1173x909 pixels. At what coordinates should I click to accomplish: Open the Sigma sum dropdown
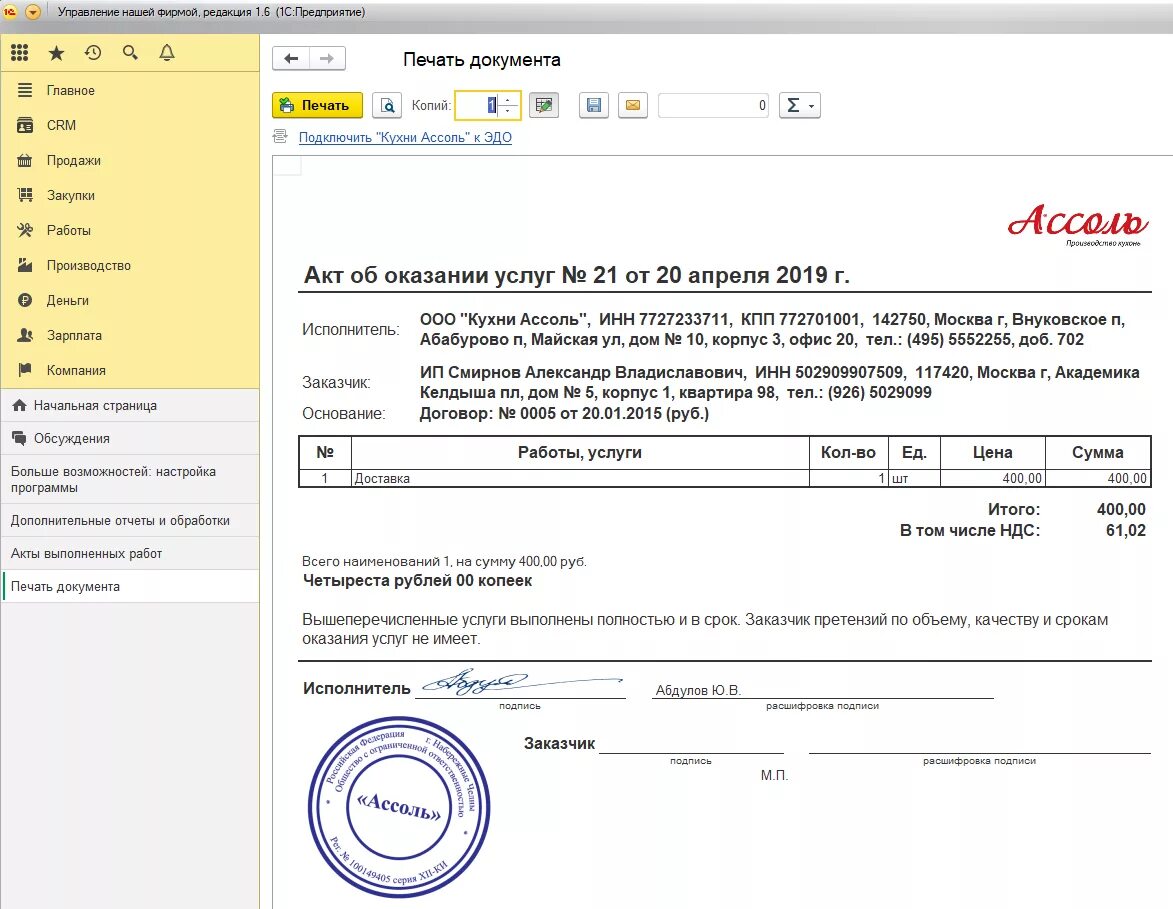coord(800,105)
